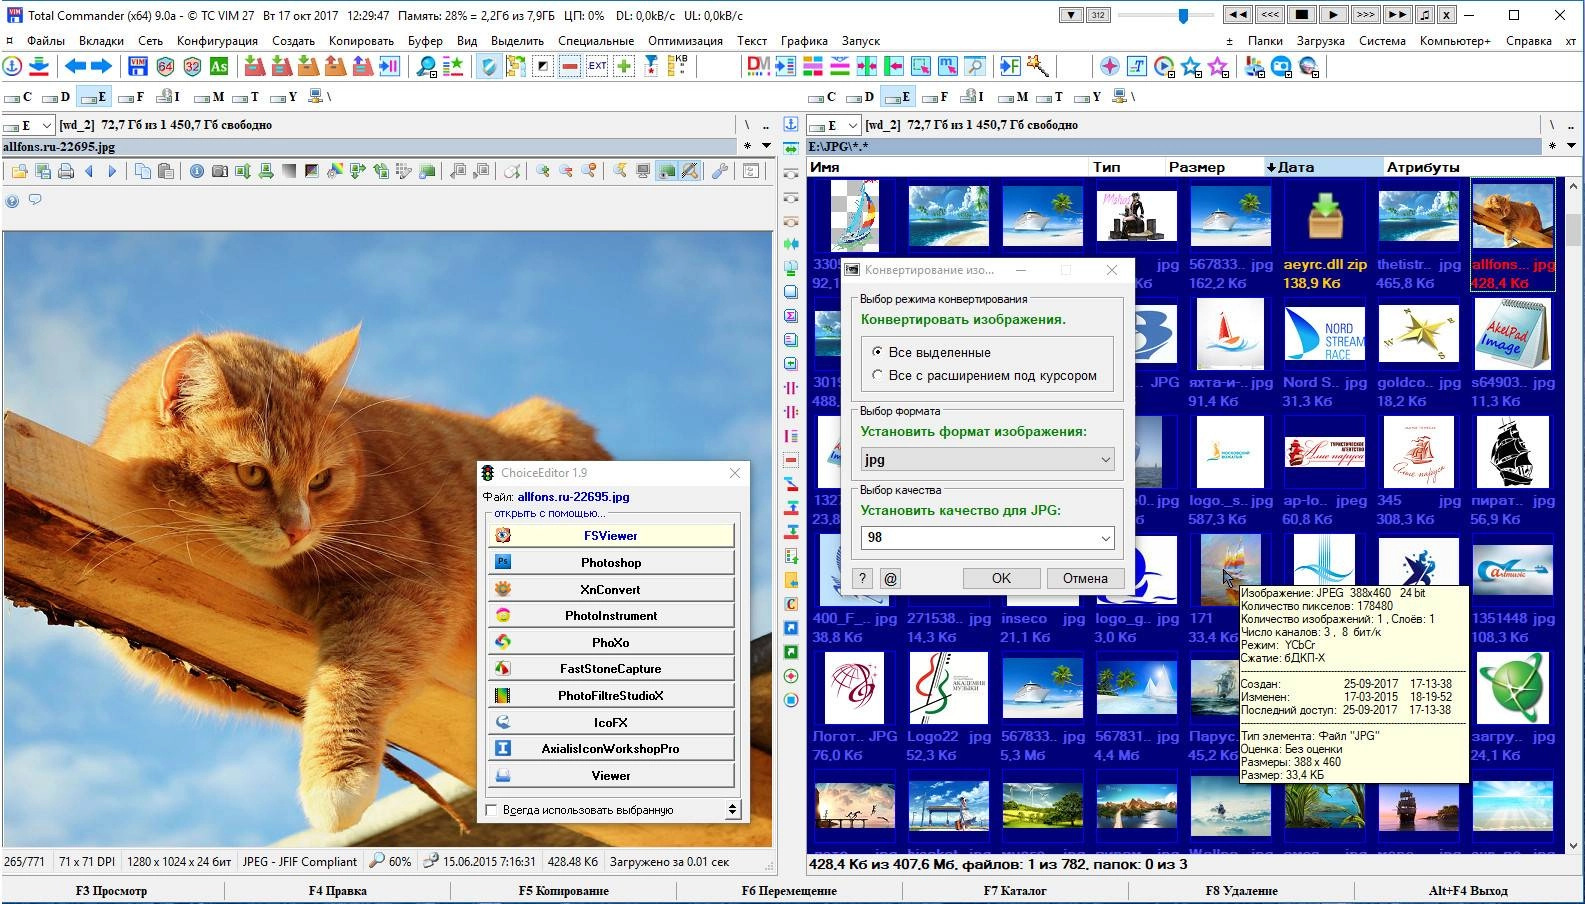Screen dimensions: 1585x904
Task: Open the JPG quality '98' dropdown
Action: (987, 537)
